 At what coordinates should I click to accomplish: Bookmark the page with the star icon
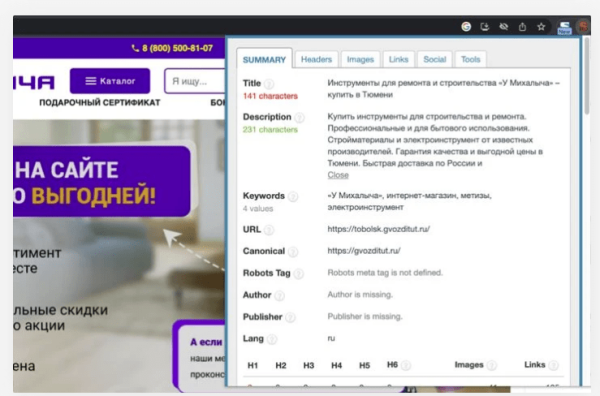coord(541,26)
